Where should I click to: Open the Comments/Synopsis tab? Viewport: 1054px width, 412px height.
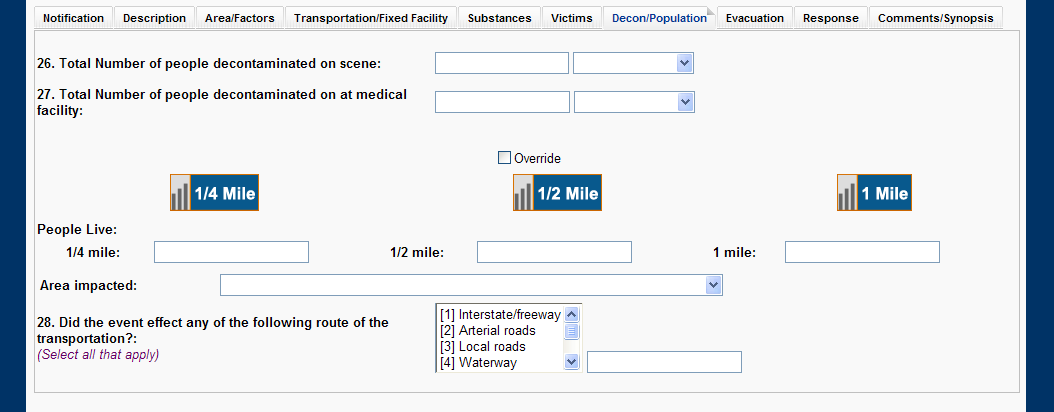pos(935,18)
